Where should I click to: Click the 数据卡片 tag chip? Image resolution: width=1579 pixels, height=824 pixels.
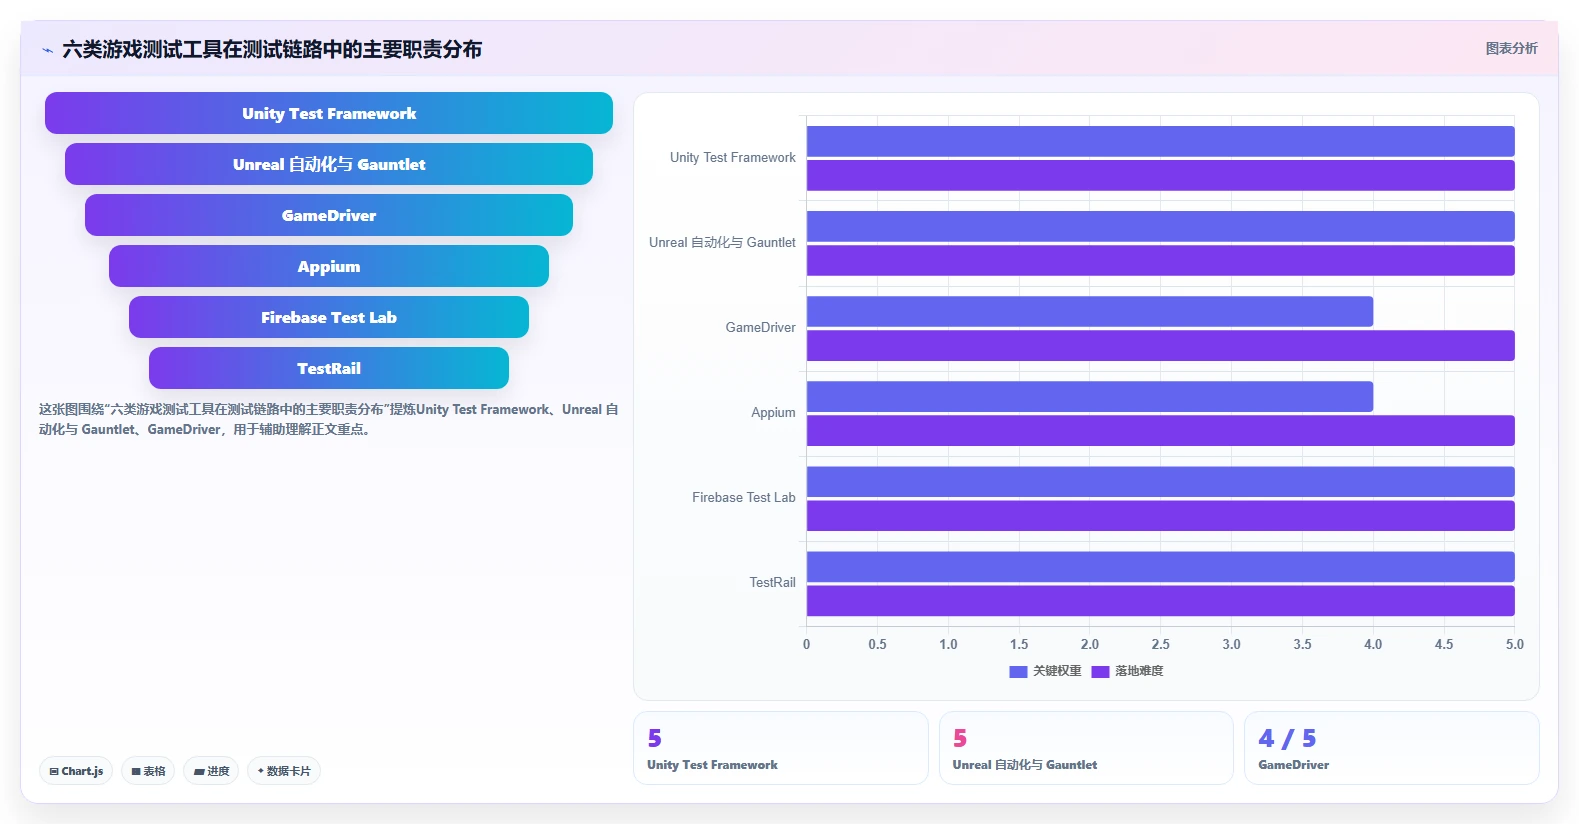(x=284, y=771)
